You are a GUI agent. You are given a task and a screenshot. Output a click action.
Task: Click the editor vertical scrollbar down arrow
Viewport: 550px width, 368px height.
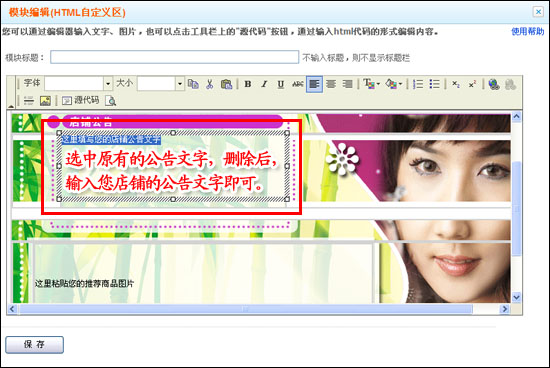(516, 297)
